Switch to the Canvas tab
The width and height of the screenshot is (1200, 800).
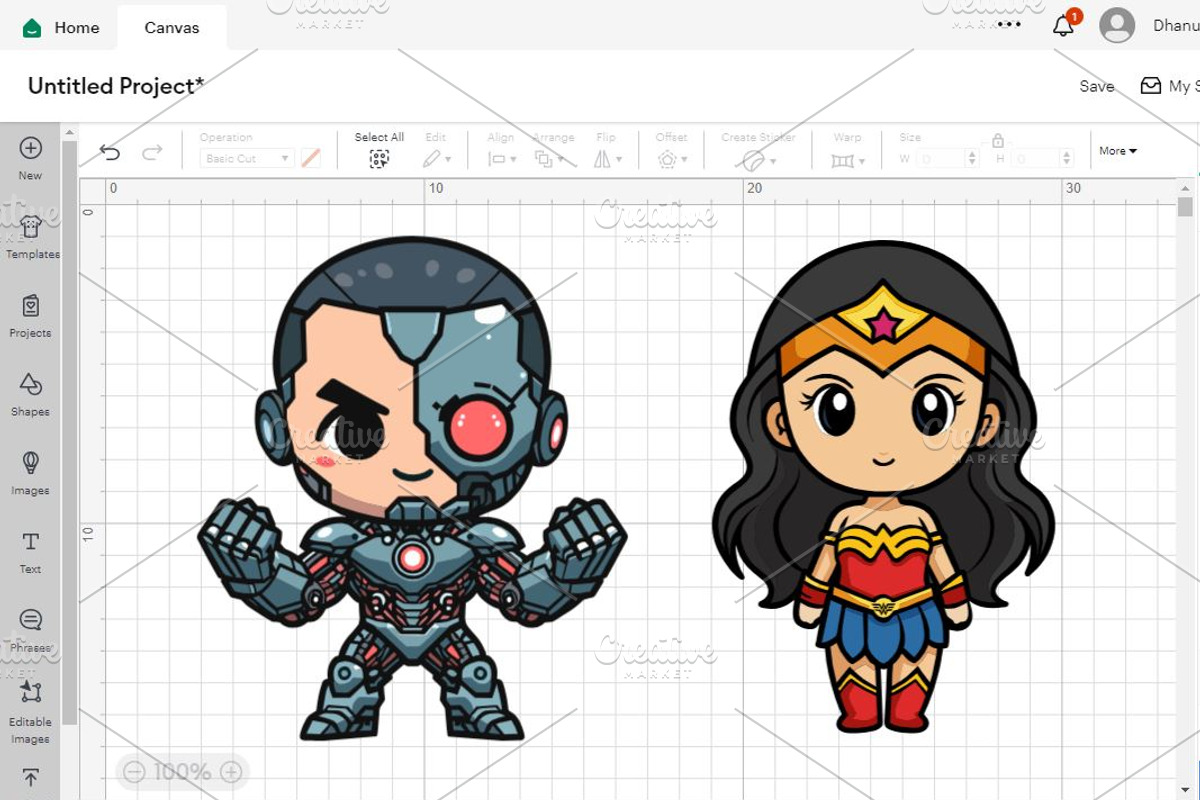point(172,28)
